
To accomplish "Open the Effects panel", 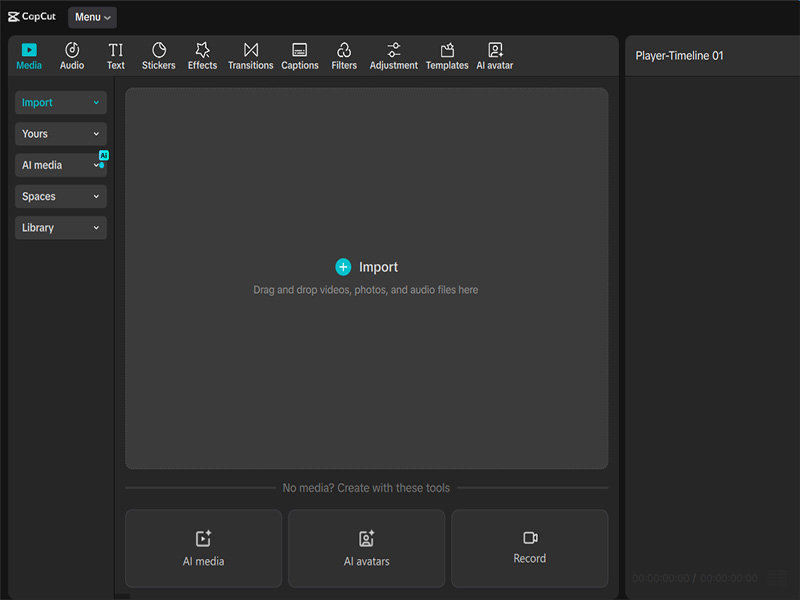I will (203, 56).
